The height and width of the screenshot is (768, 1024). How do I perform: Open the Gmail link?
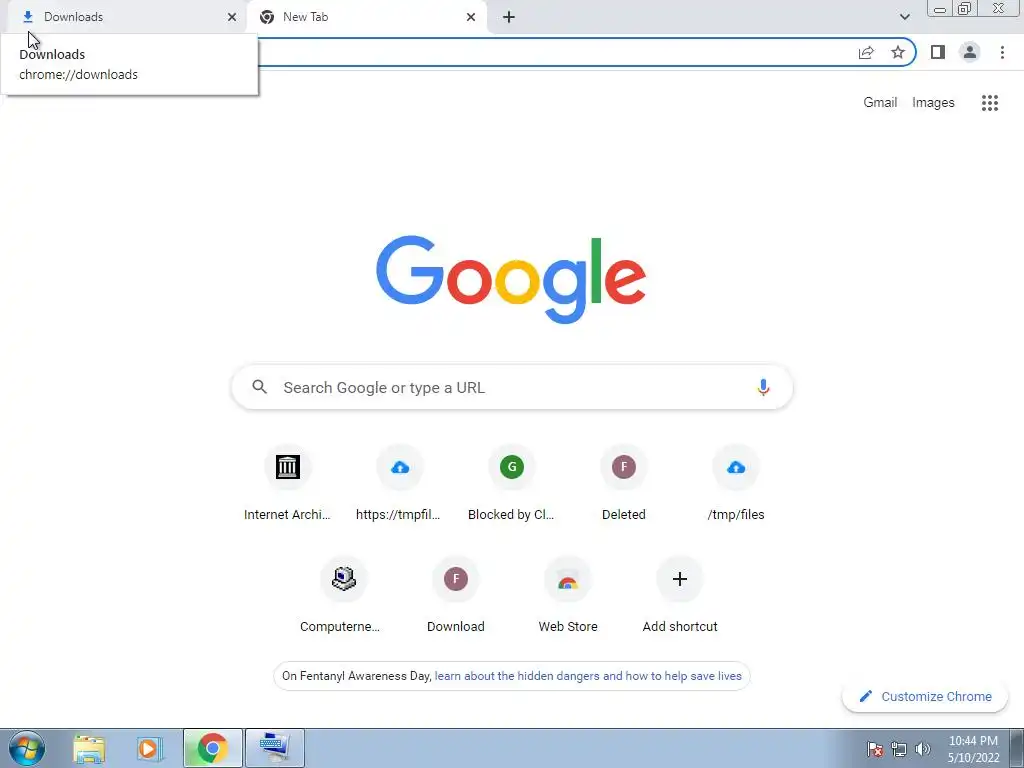click(x=880, y=103)
